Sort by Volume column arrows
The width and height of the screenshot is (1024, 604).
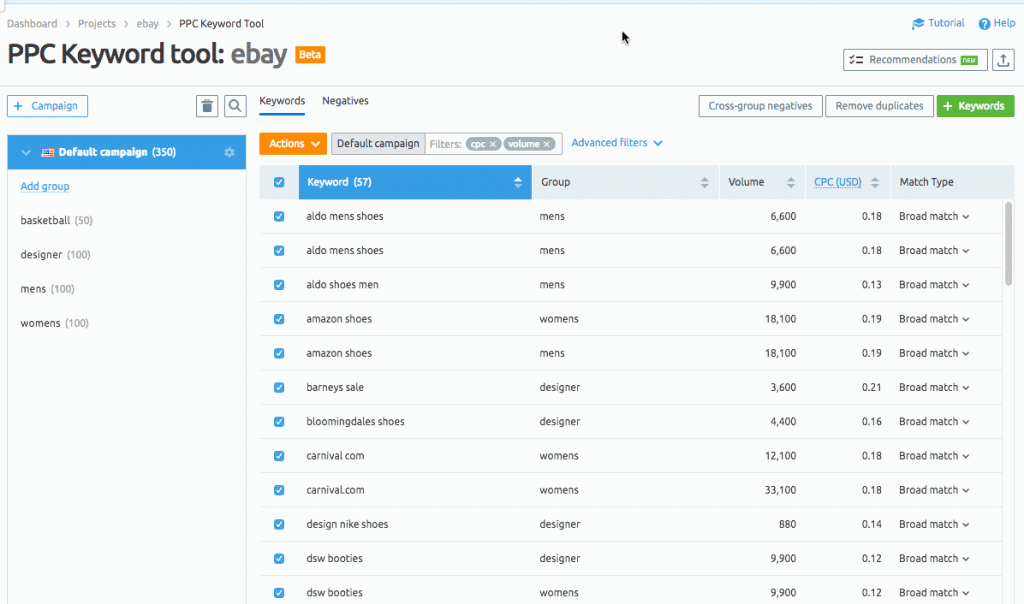pyautogui.click(x=791, y=182)
